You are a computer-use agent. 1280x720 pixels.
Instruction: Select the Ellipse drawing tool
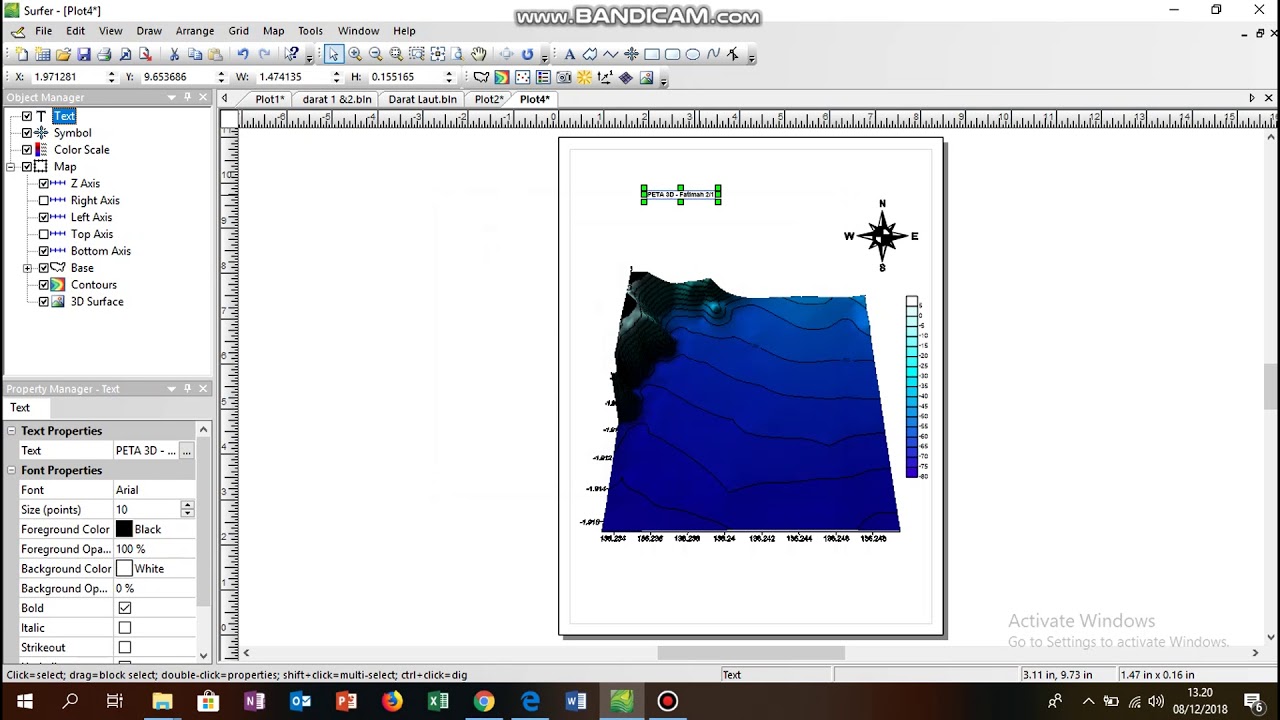(692, 54)
